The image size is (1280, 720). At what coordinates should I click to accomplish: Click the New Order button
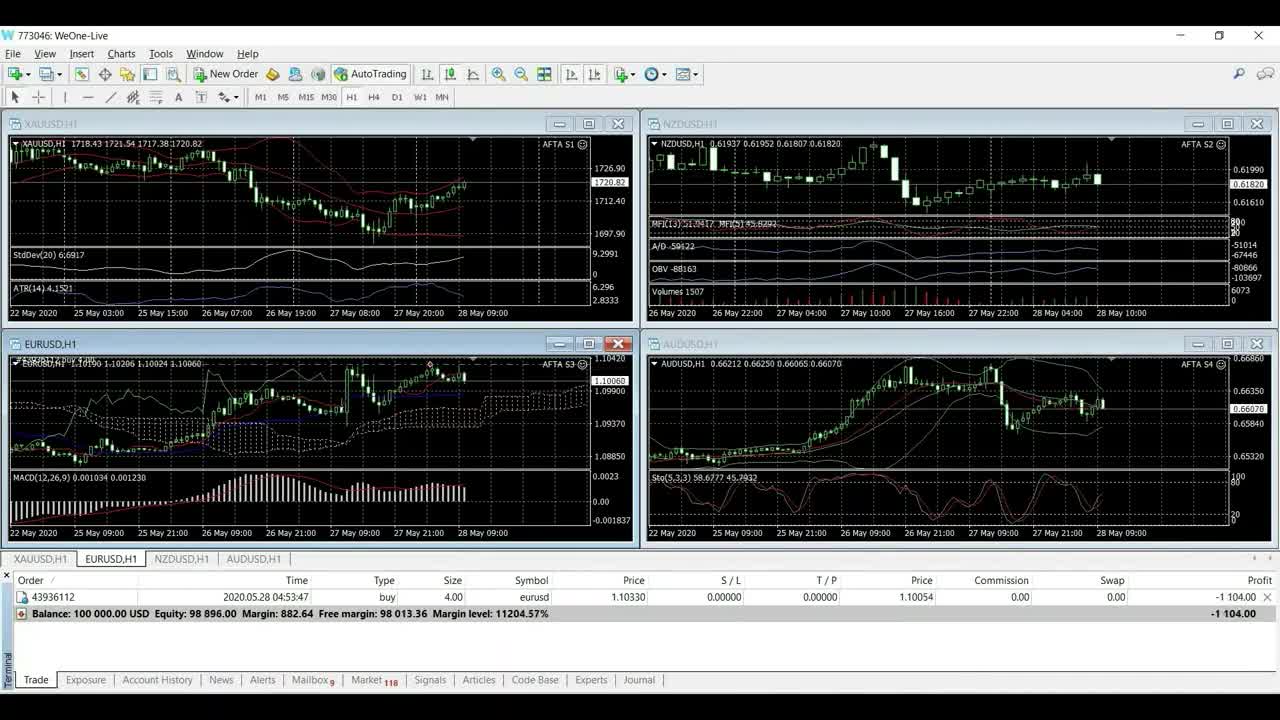tap(226, 74)
